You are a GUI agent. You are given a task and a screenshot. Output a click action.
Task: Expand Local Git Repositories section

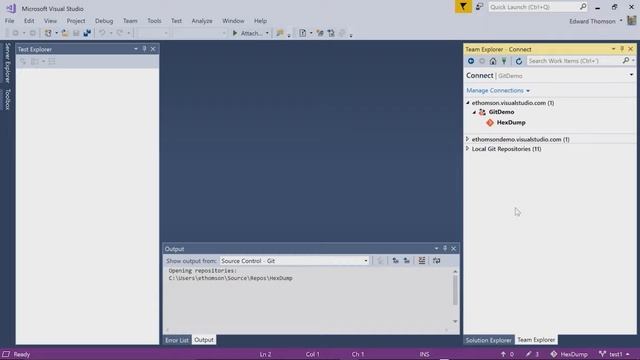tap(468, 149)
